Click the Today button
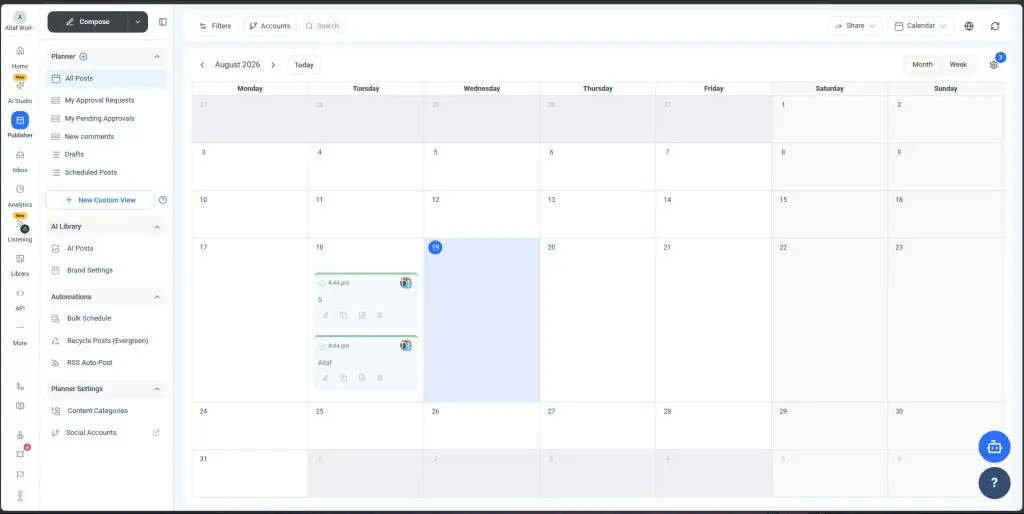This screenshot has height=514, width=1024. pos(304,65)
